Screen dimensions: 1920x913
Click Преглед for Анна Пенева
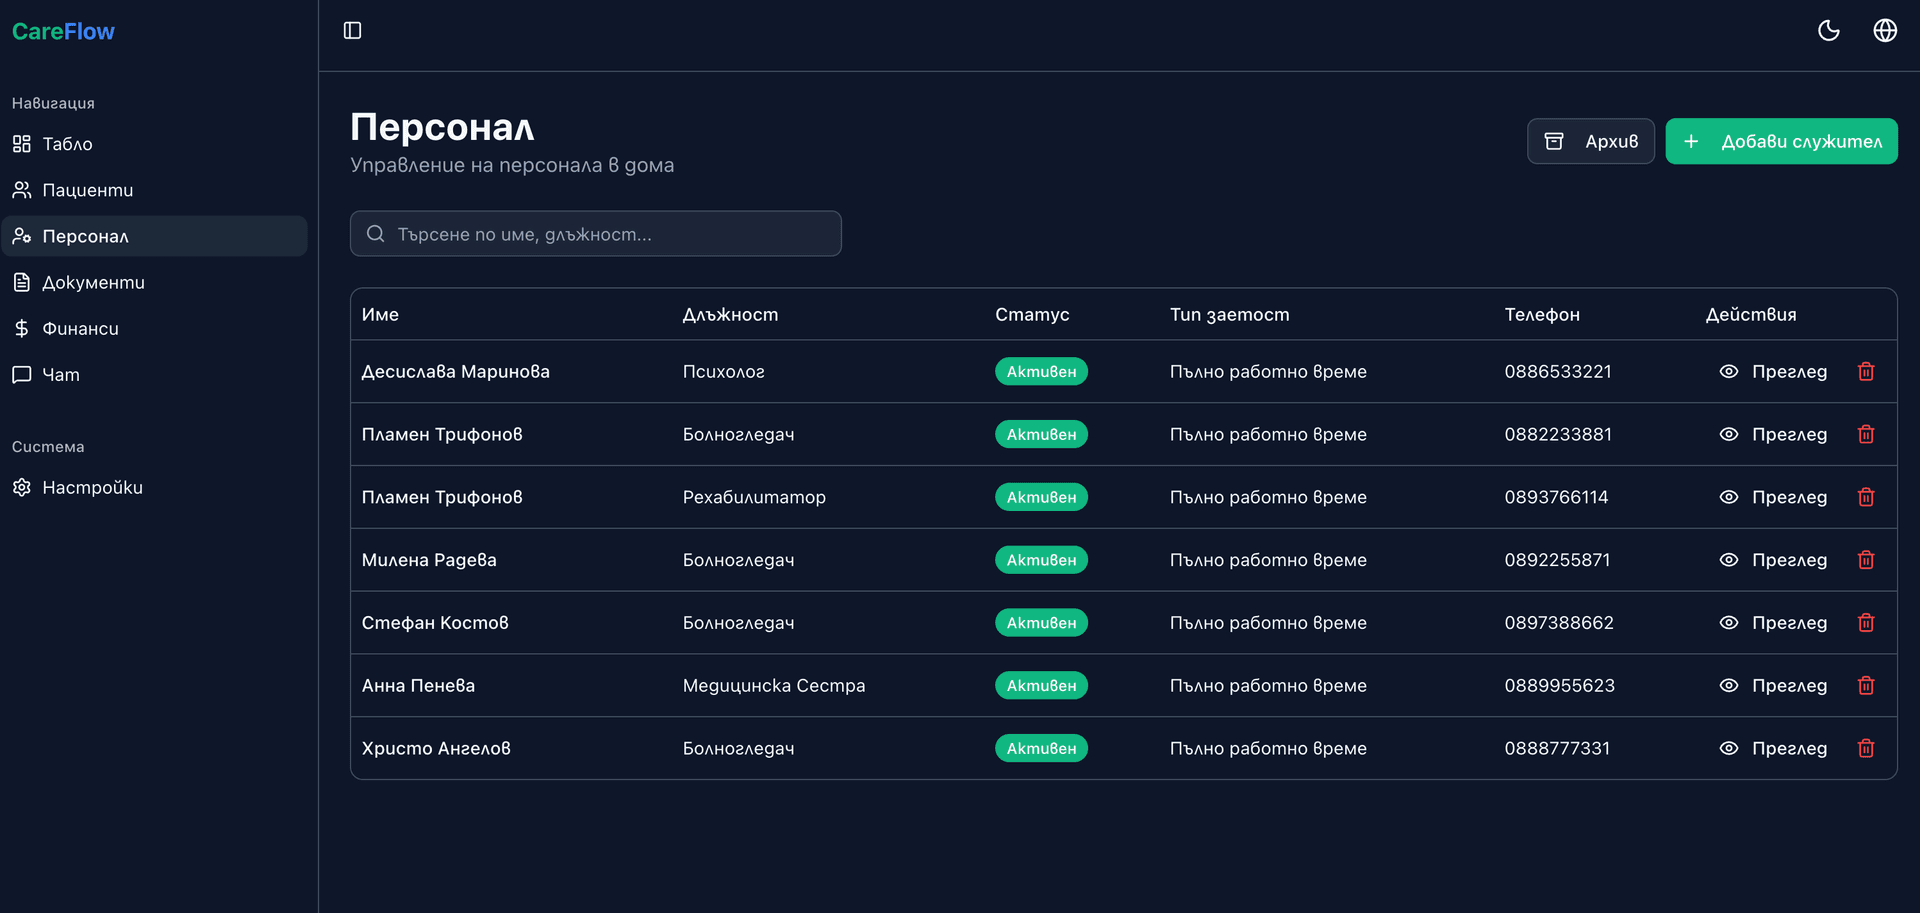(1773, 686)
